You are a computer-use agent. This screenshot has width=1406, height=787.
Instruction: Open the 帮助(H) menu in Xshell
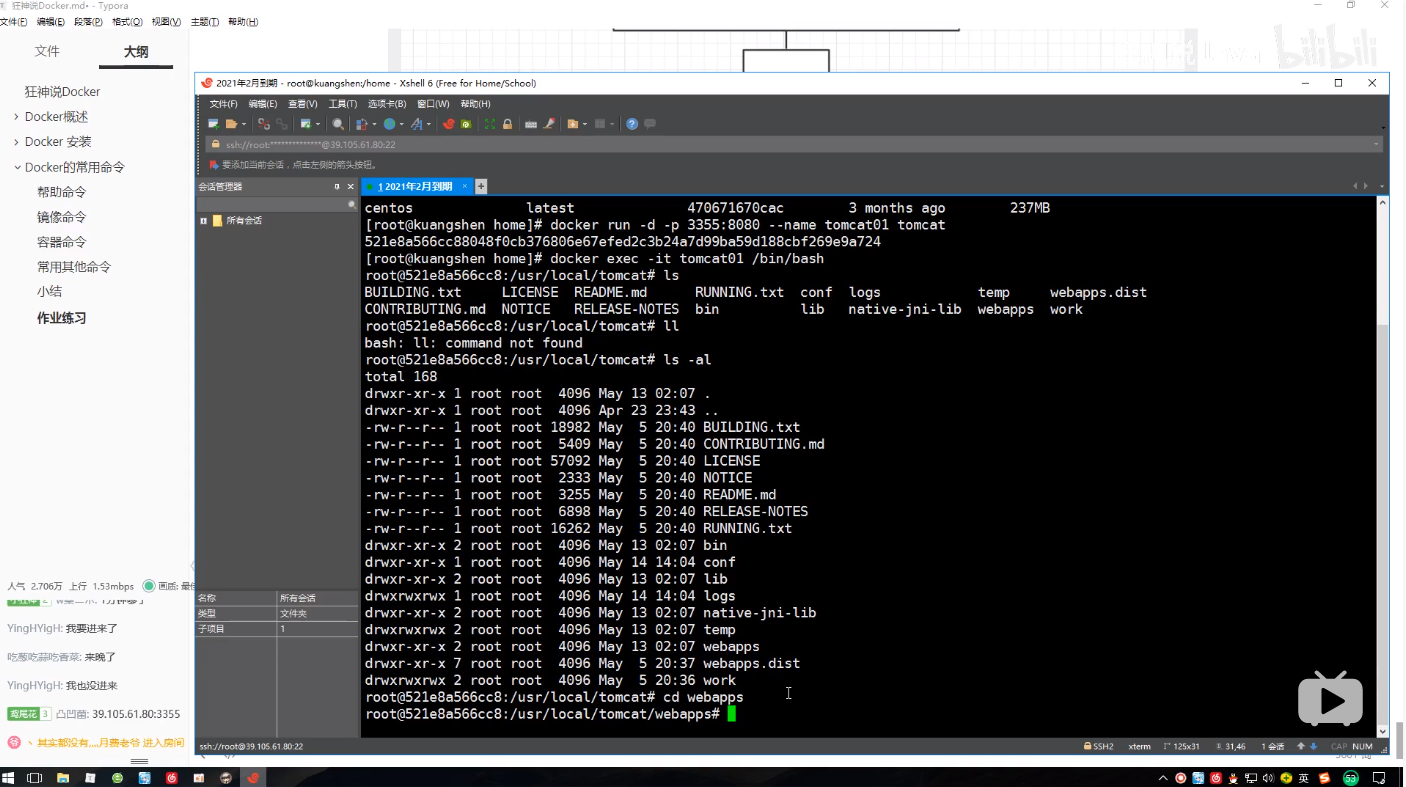[475, 104]
